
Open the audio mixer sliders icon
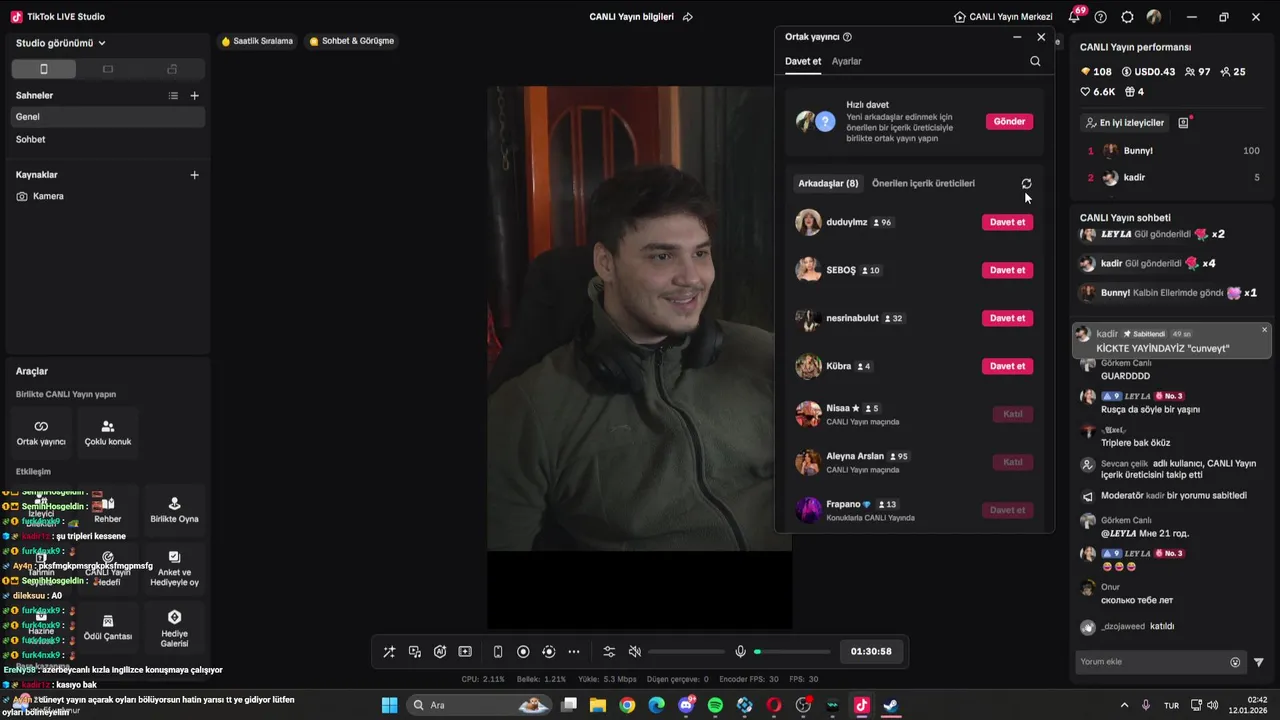click(x=609, y=651)
